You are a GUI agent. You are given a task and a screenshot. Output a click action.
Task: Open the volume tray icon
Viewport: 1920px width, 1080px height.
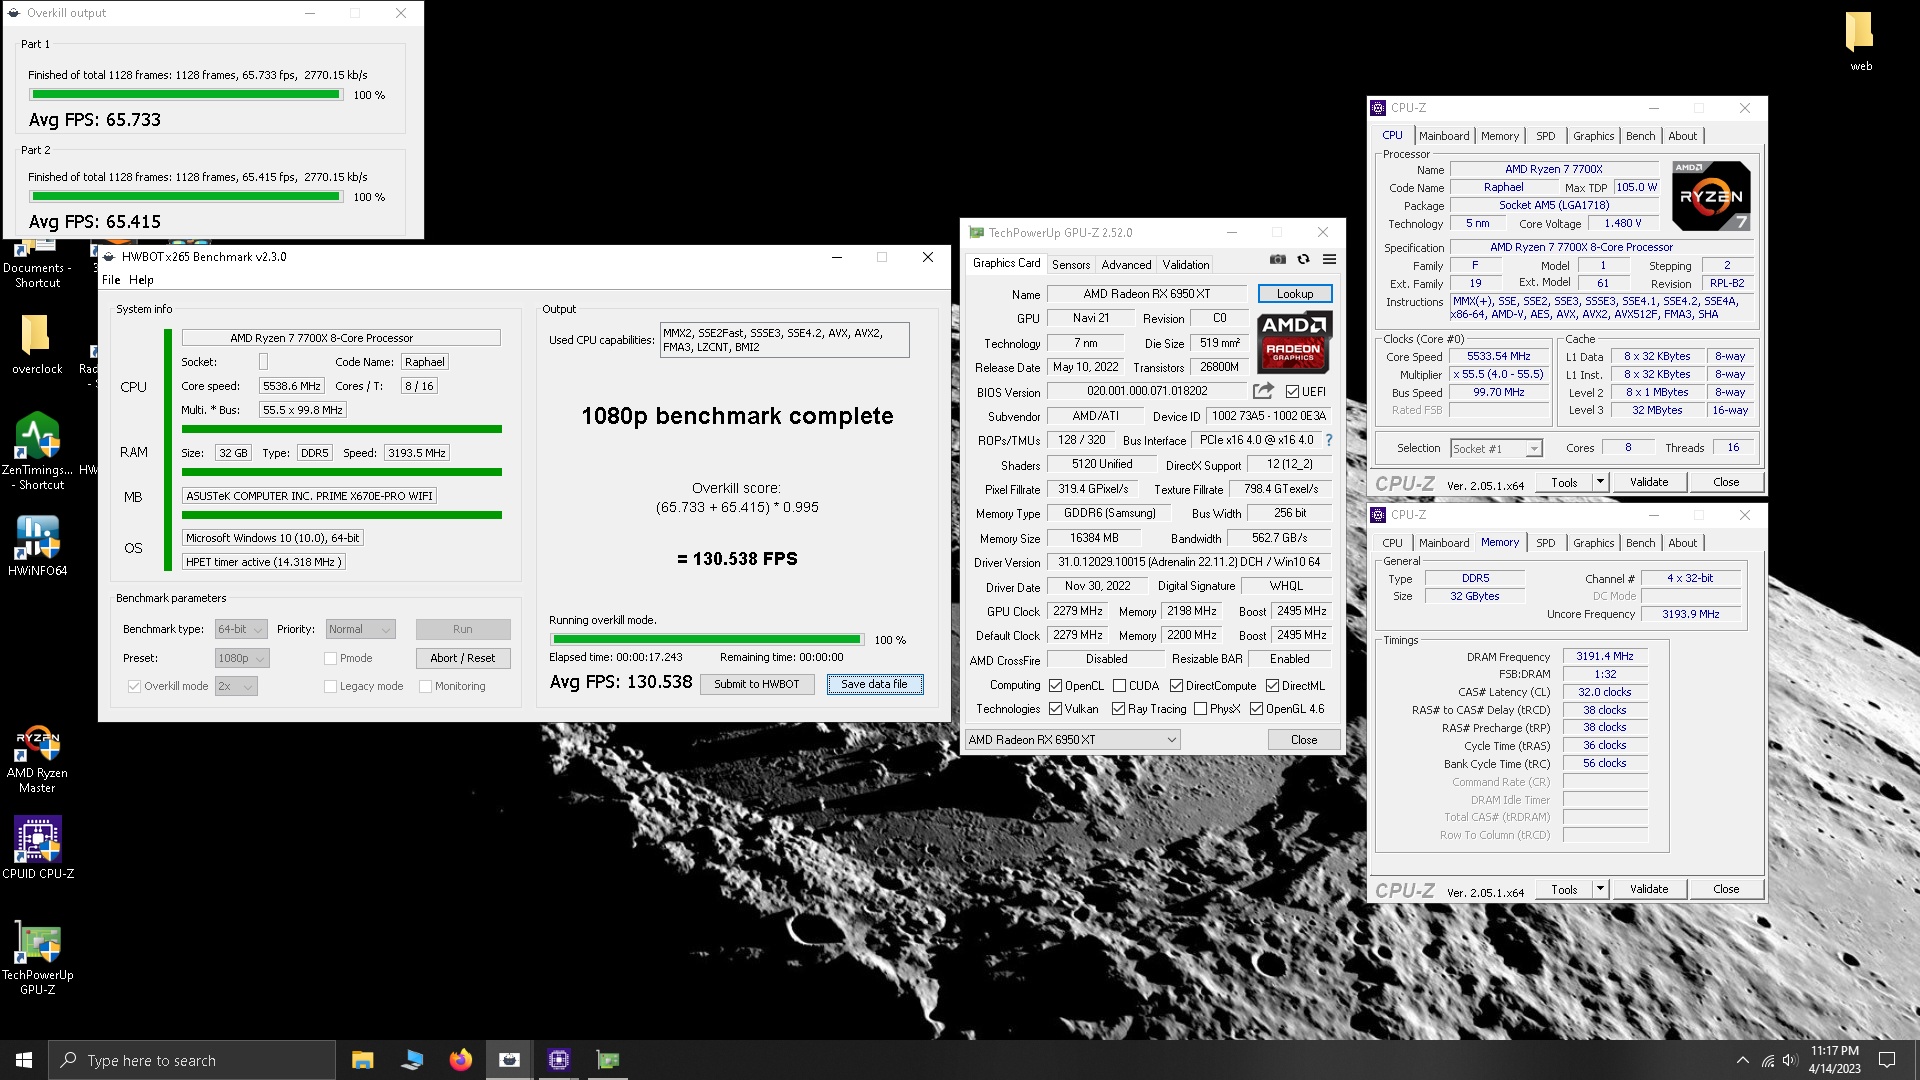tap(1790, 1060)
